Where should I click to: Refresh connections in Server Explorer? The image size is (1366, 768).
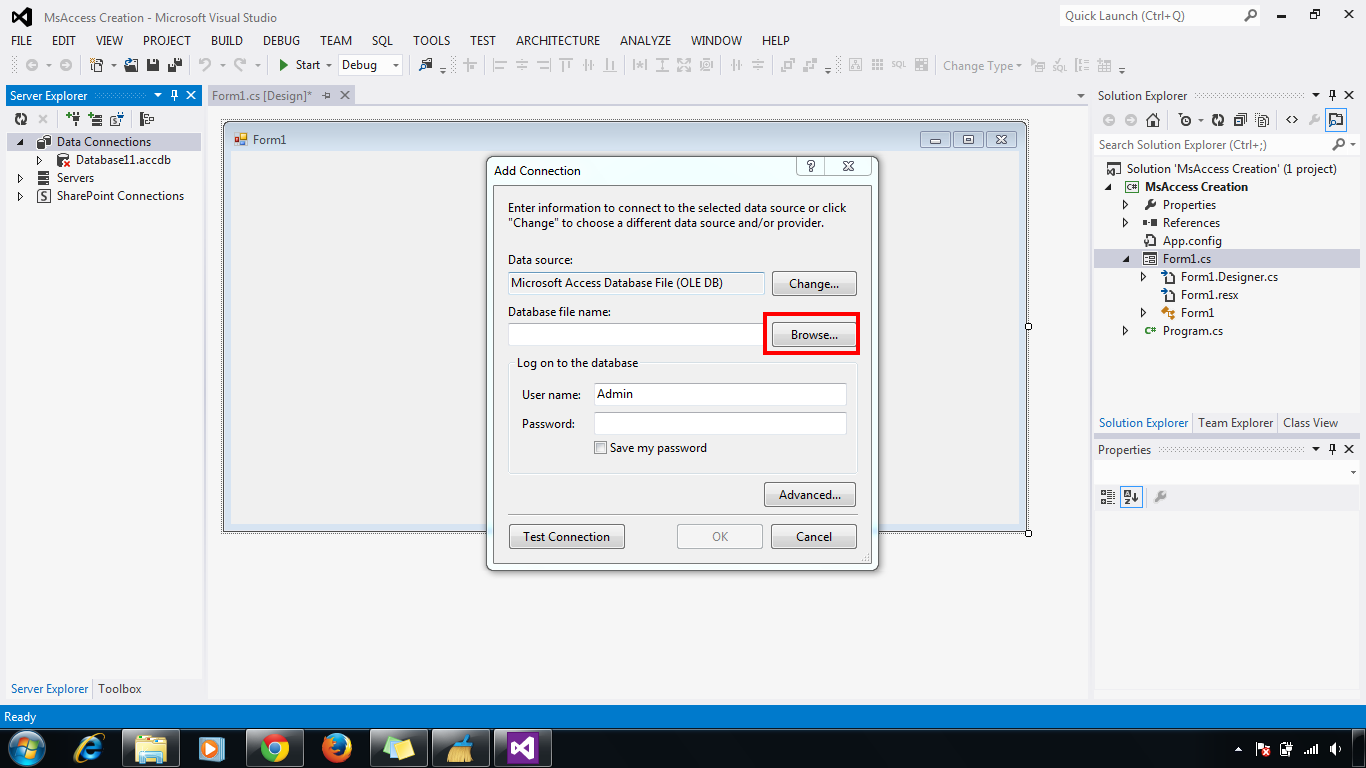(x=20, y=118)
